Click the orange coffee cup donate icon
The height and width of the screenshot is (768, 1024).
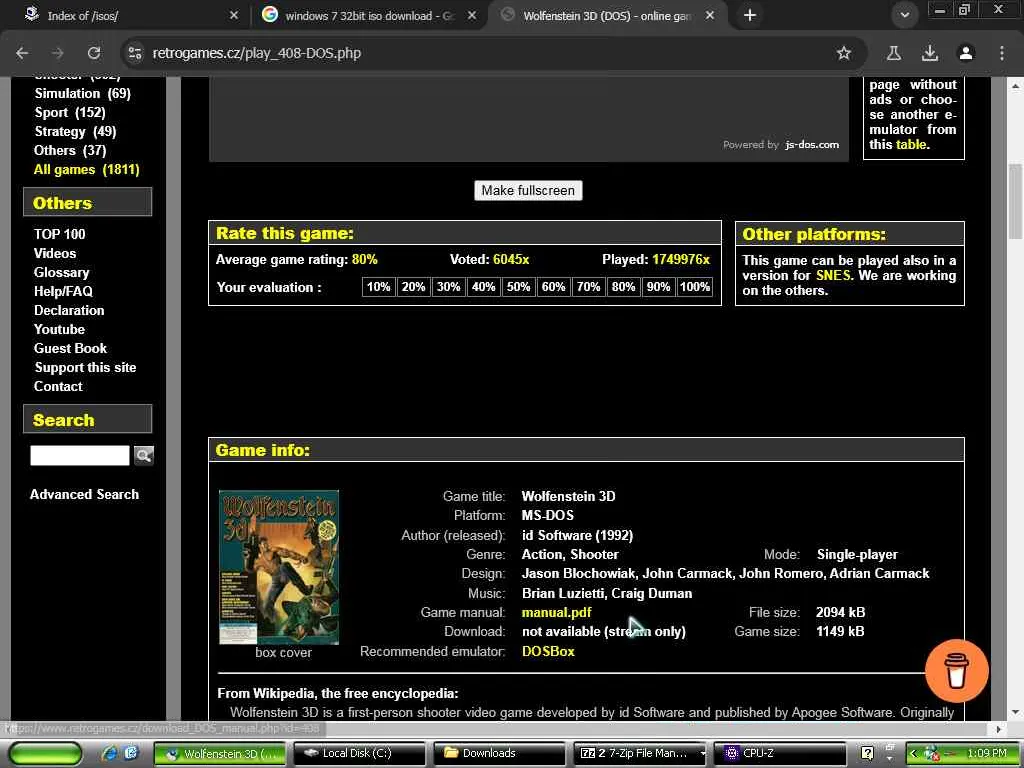pyautogui.click(x=957, y=671)
